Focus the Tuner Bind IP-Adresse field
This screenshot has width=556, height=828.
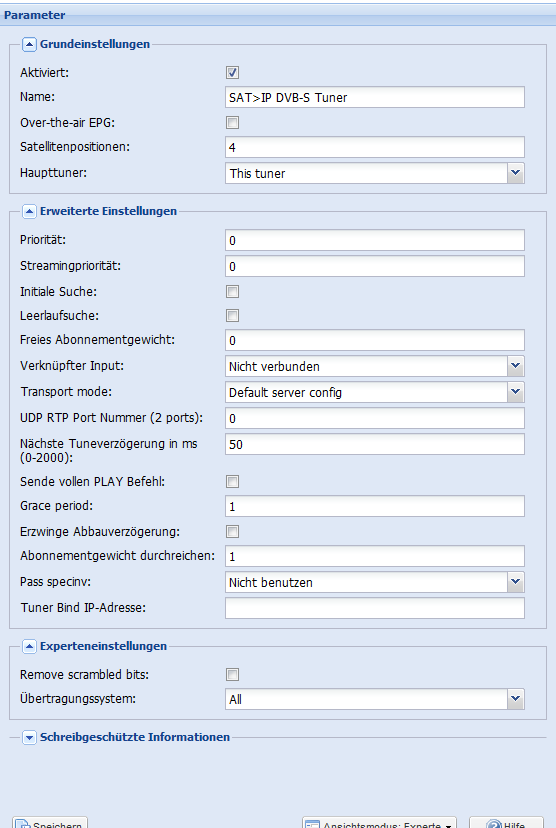pos(375,608)
